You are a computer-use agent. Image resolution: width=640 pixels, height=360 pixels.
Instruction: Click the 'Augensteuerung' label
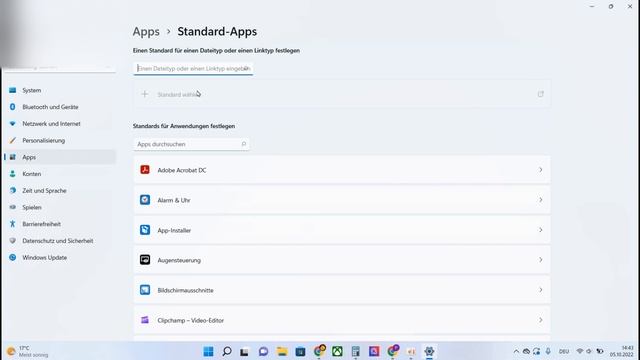point(179,260)
